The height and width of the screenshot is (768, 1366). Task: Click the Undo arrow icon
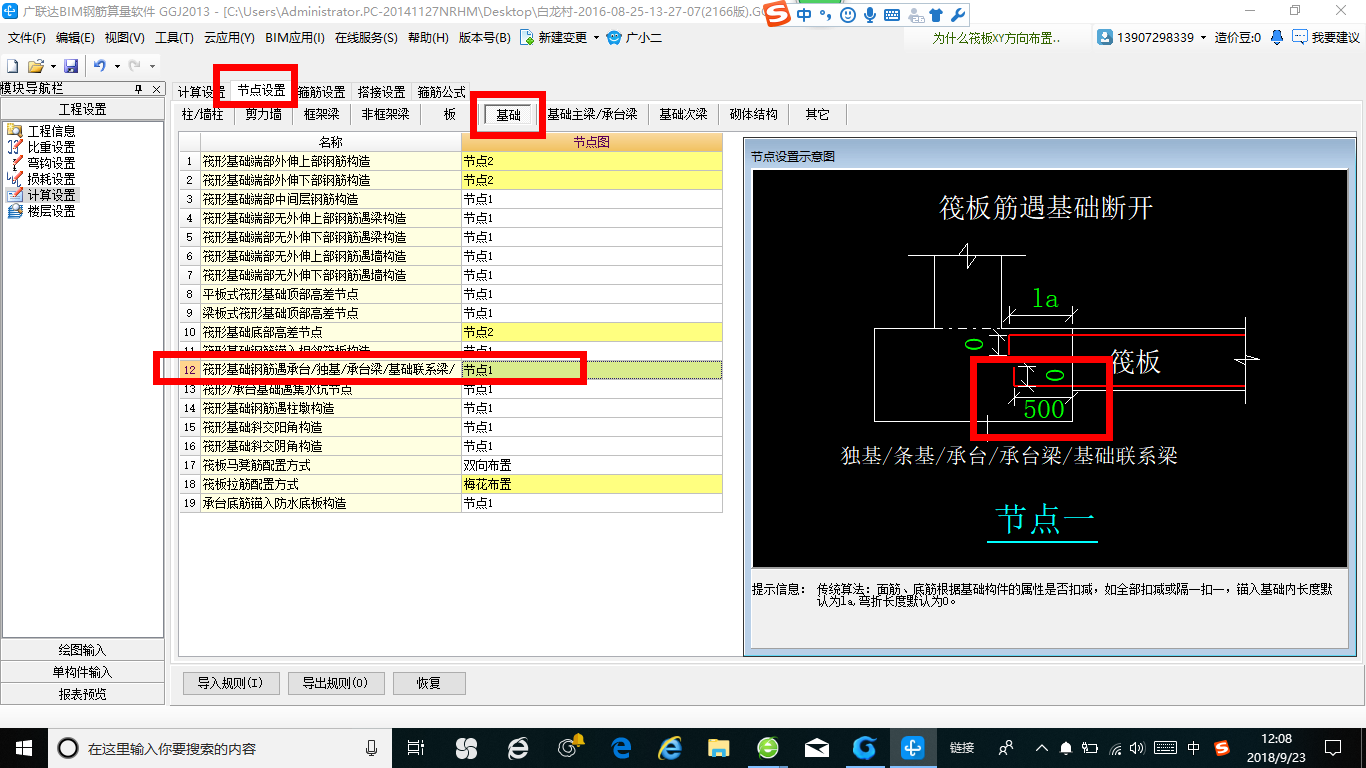[x=100, y=65]
